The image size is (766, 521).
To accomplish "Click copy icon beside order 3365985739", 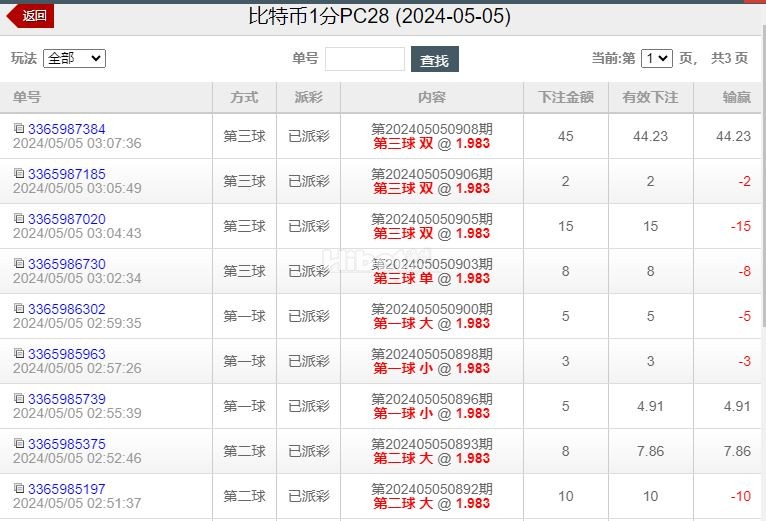I will (19, 398).
